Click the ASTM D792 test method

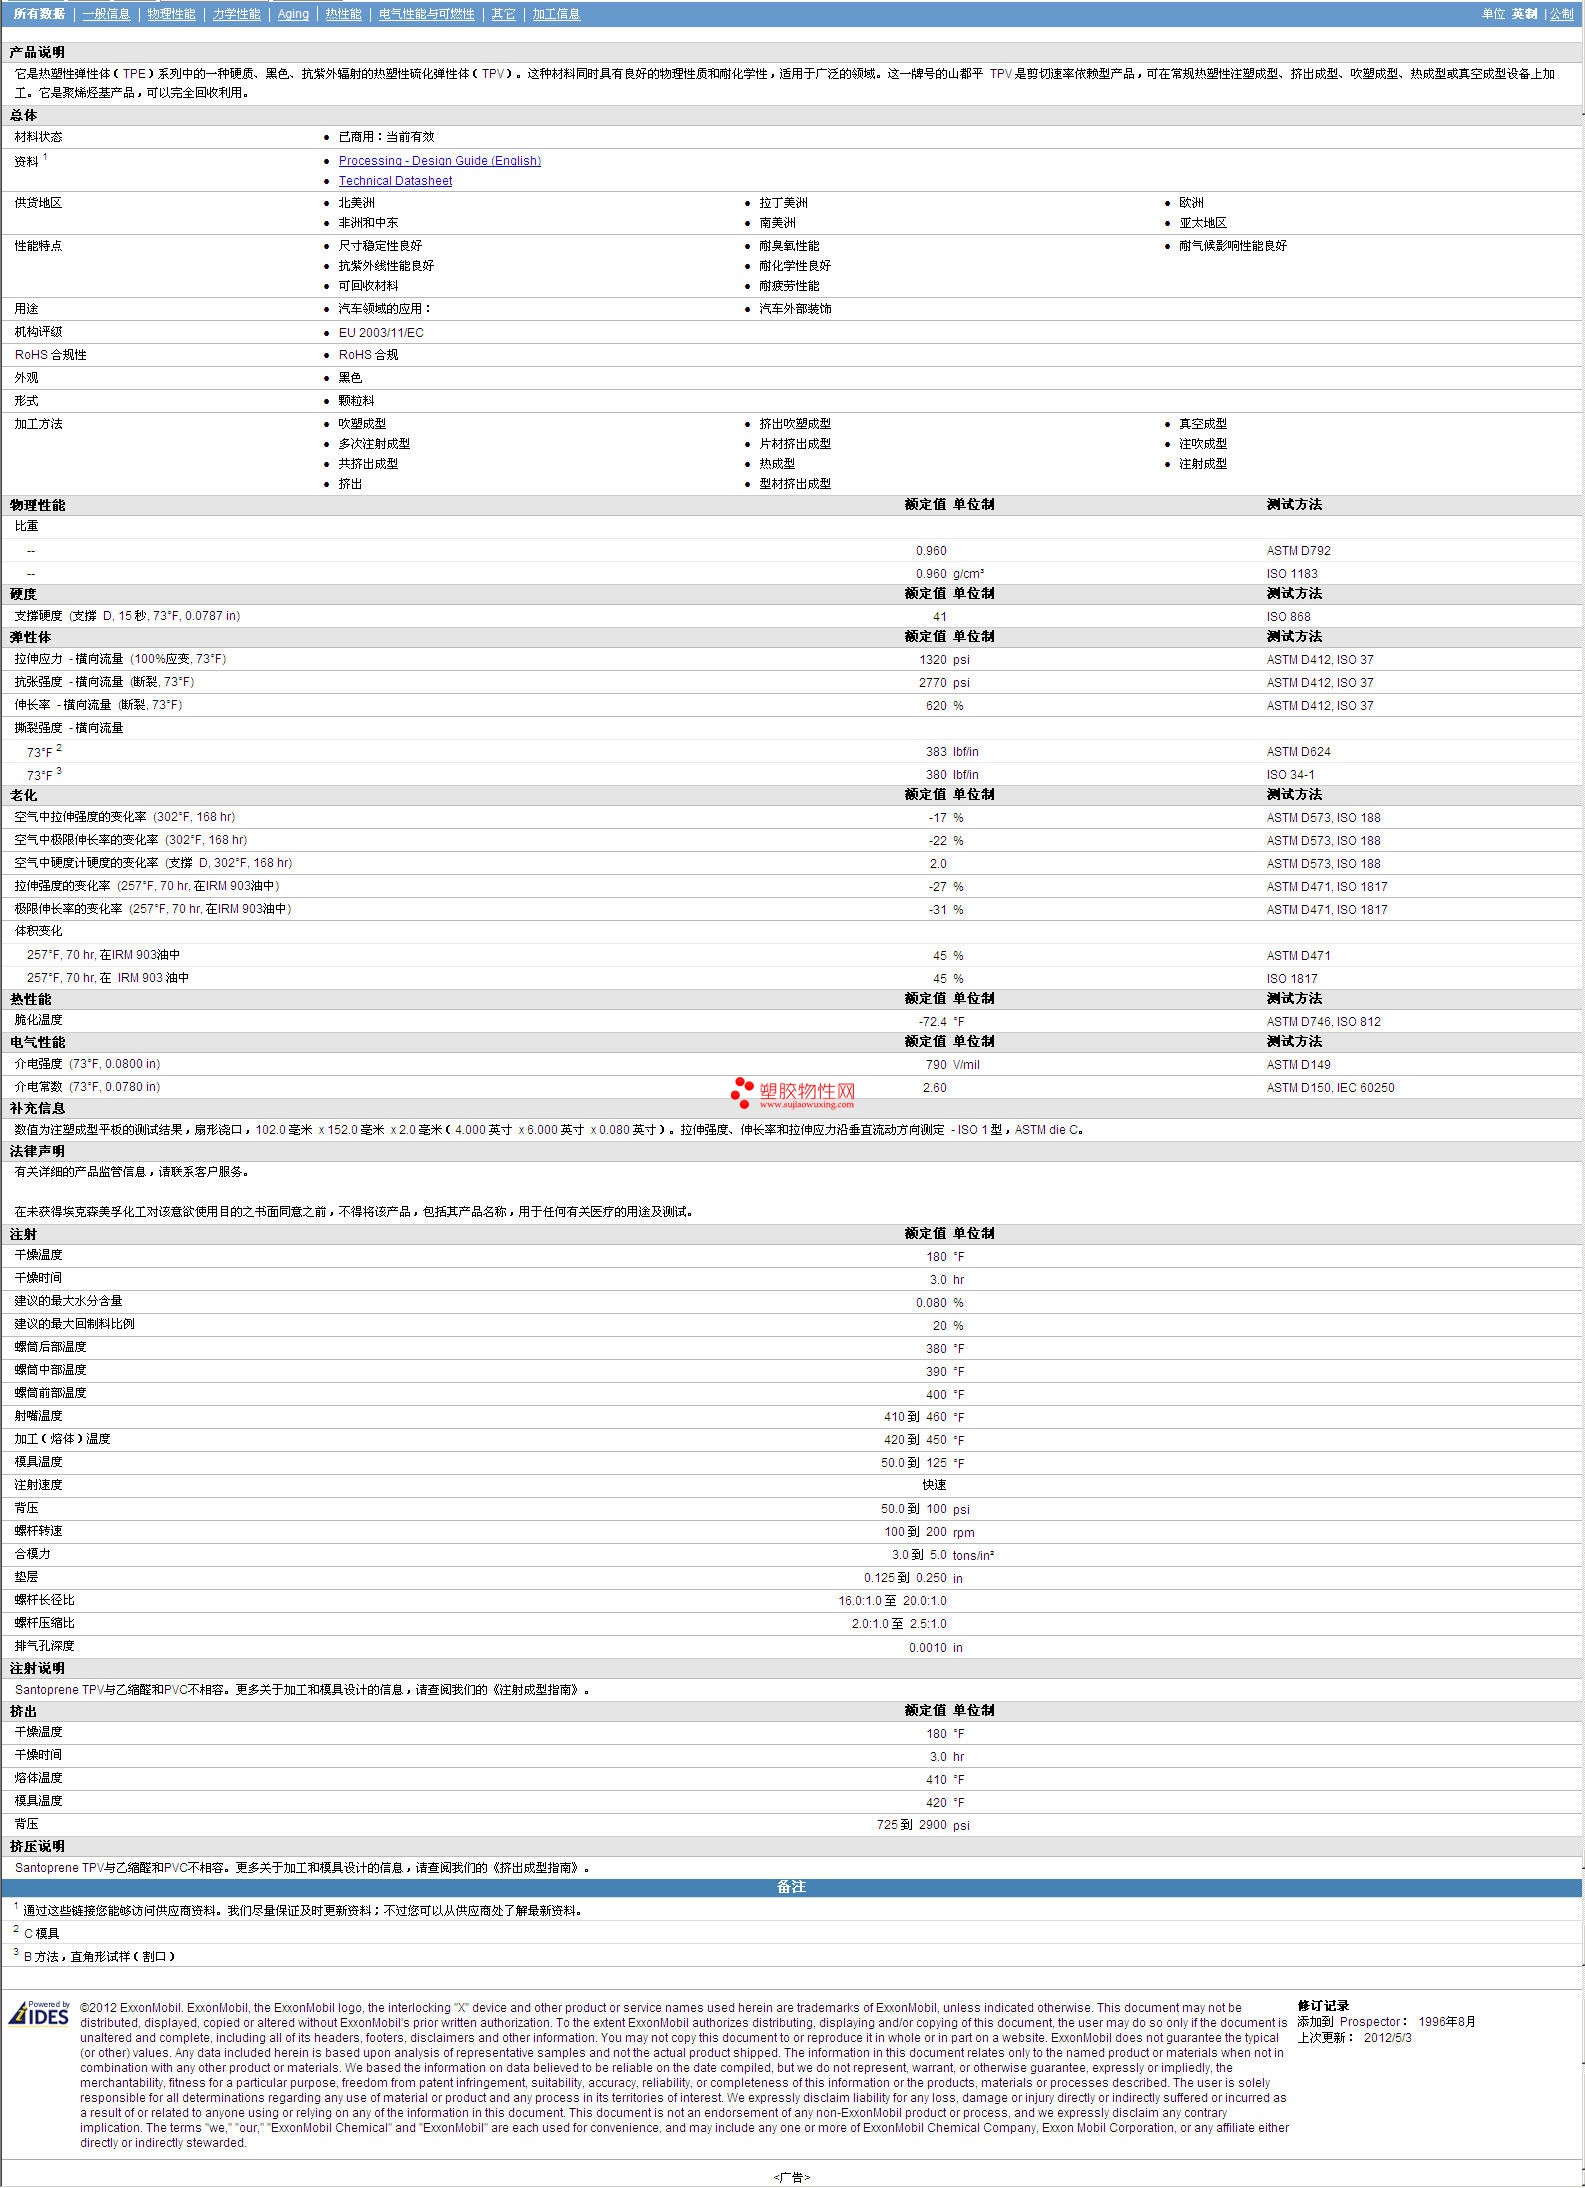pos(1298,551)
